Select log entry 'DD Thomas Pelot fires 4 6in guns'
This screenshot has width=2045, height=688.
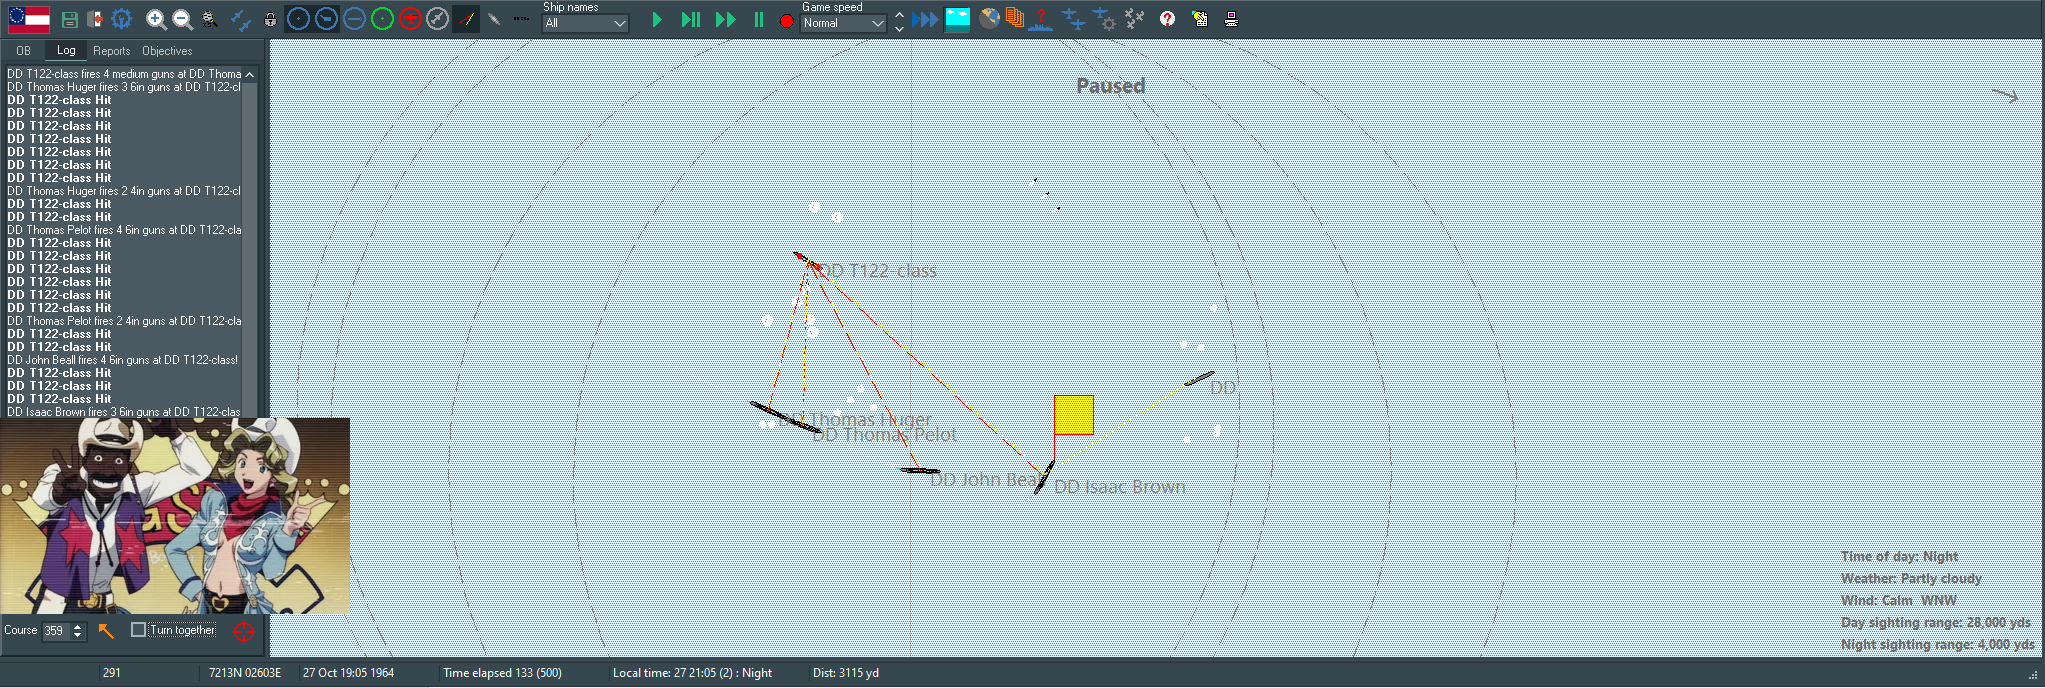pos(123,230)
